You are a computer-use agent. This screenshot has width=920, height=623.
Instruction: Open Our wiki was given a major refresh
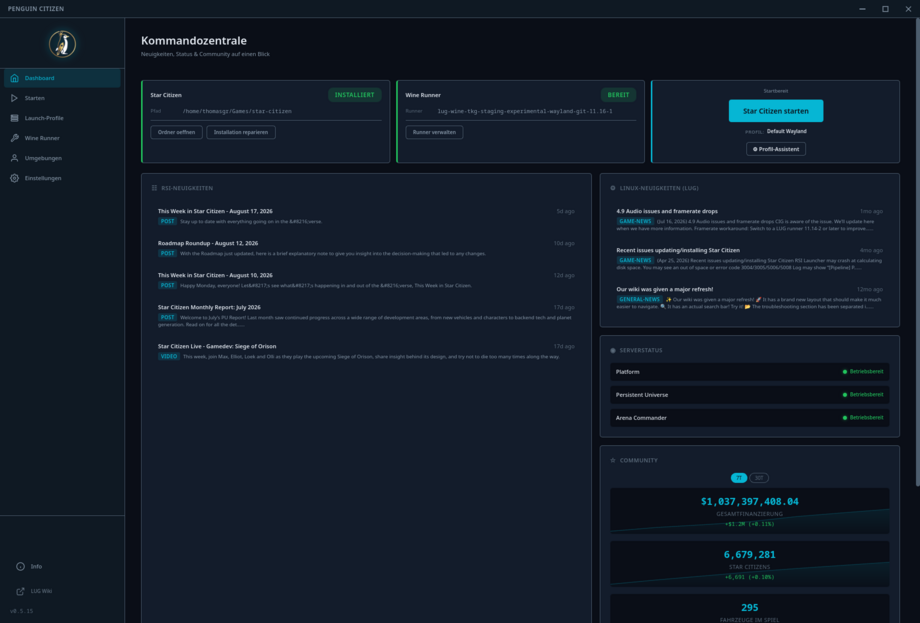(x=749, y=298)
